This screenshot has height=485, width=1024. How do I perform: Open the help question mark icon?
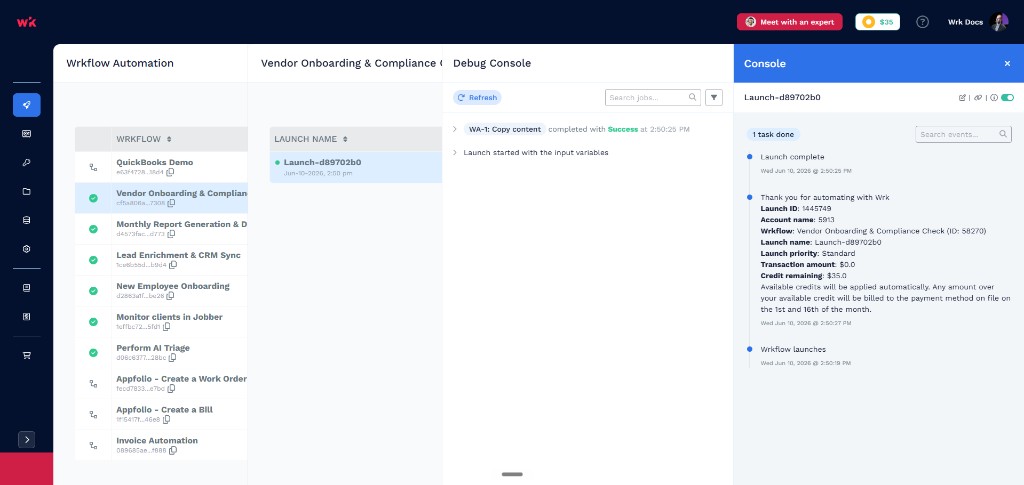tap(922, 22)
